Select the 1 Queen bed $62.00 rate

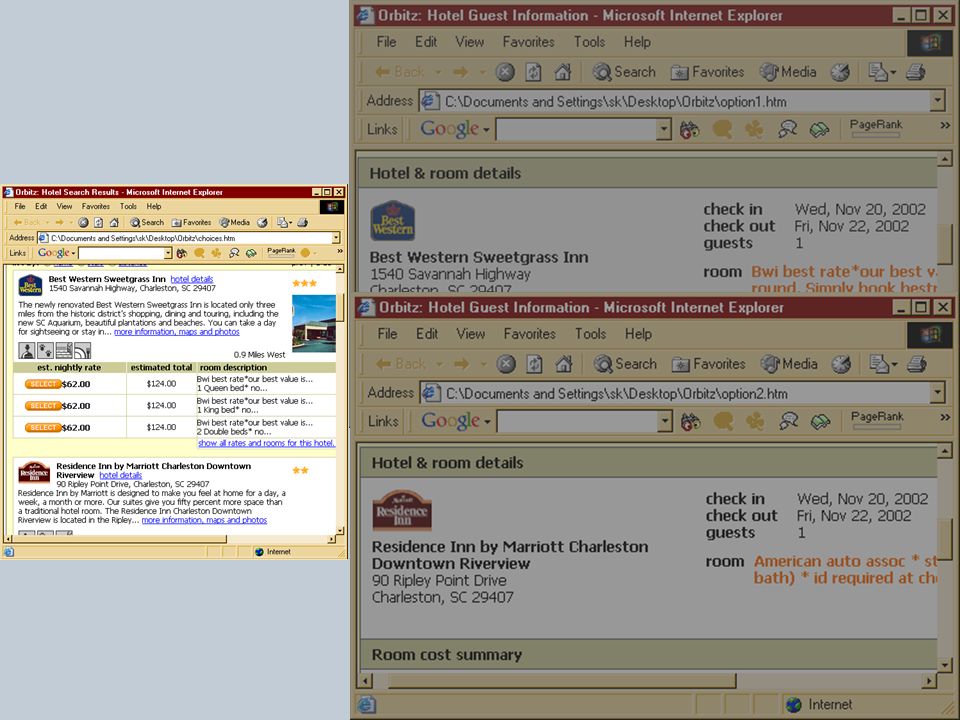click(43, 384)
